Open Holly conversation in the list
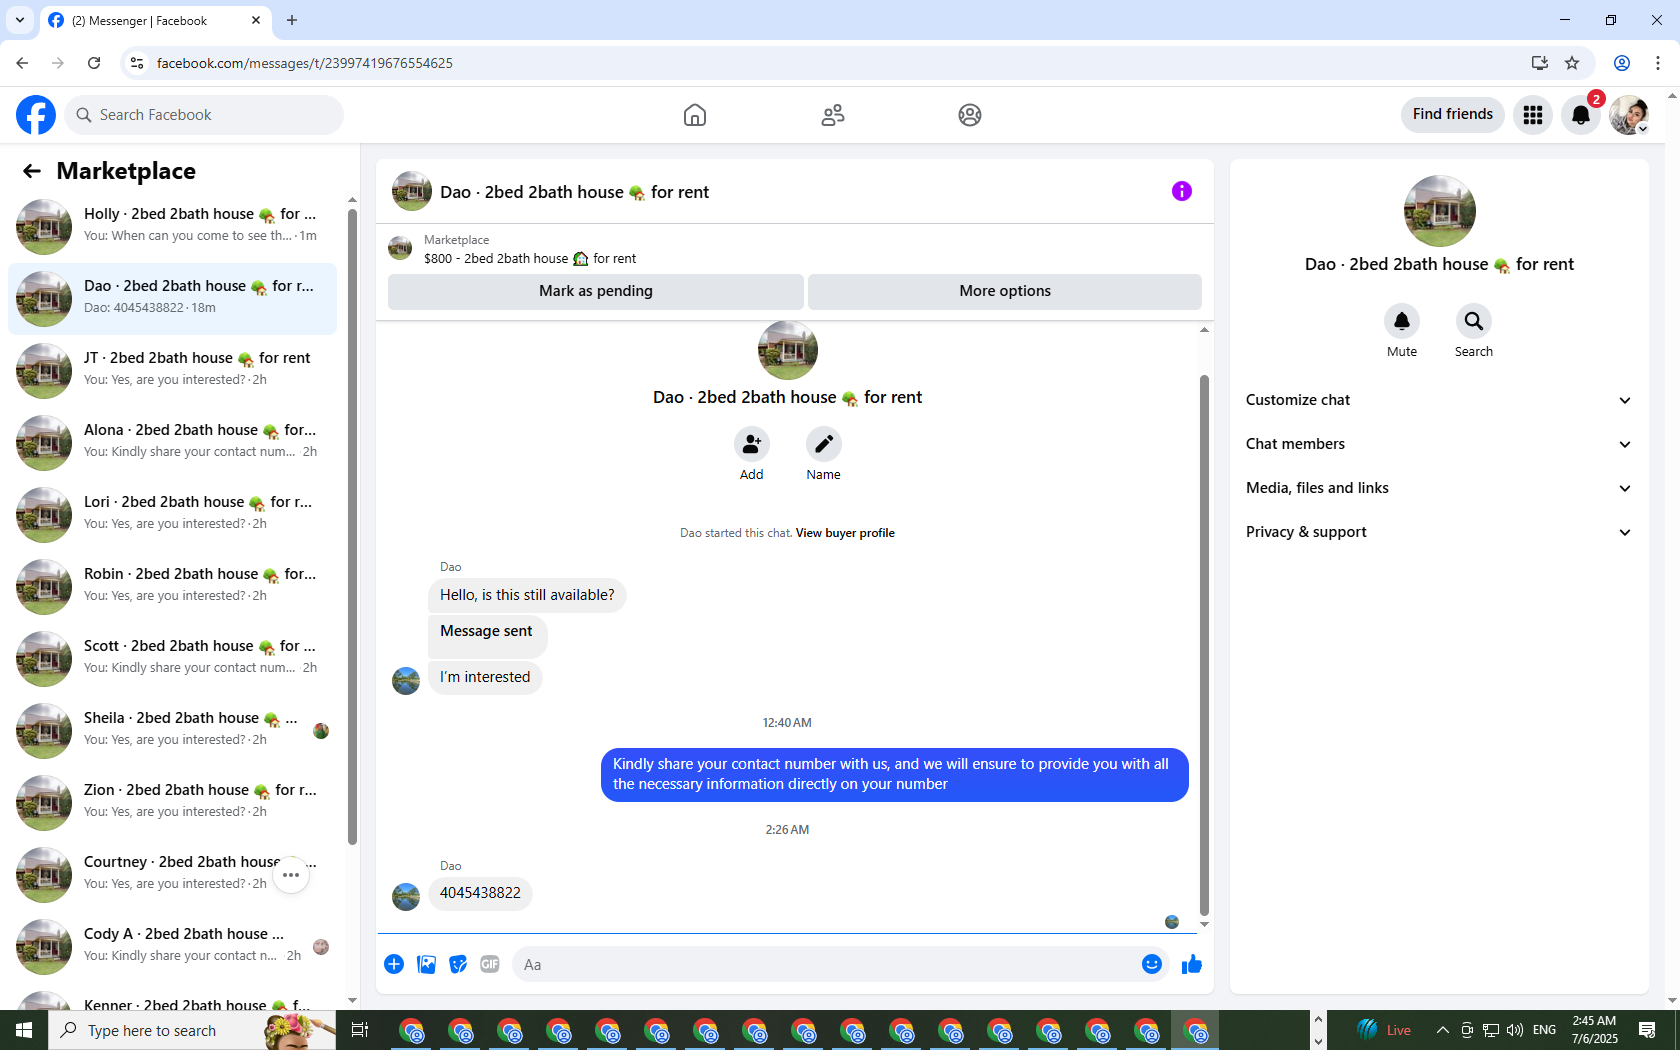Screen dimensions: 1680x1050 173,226
